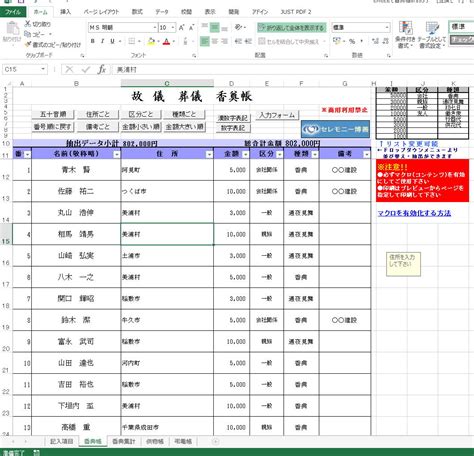Click the increase decimal icon
The image size is (474, 456).
[376, 41]
